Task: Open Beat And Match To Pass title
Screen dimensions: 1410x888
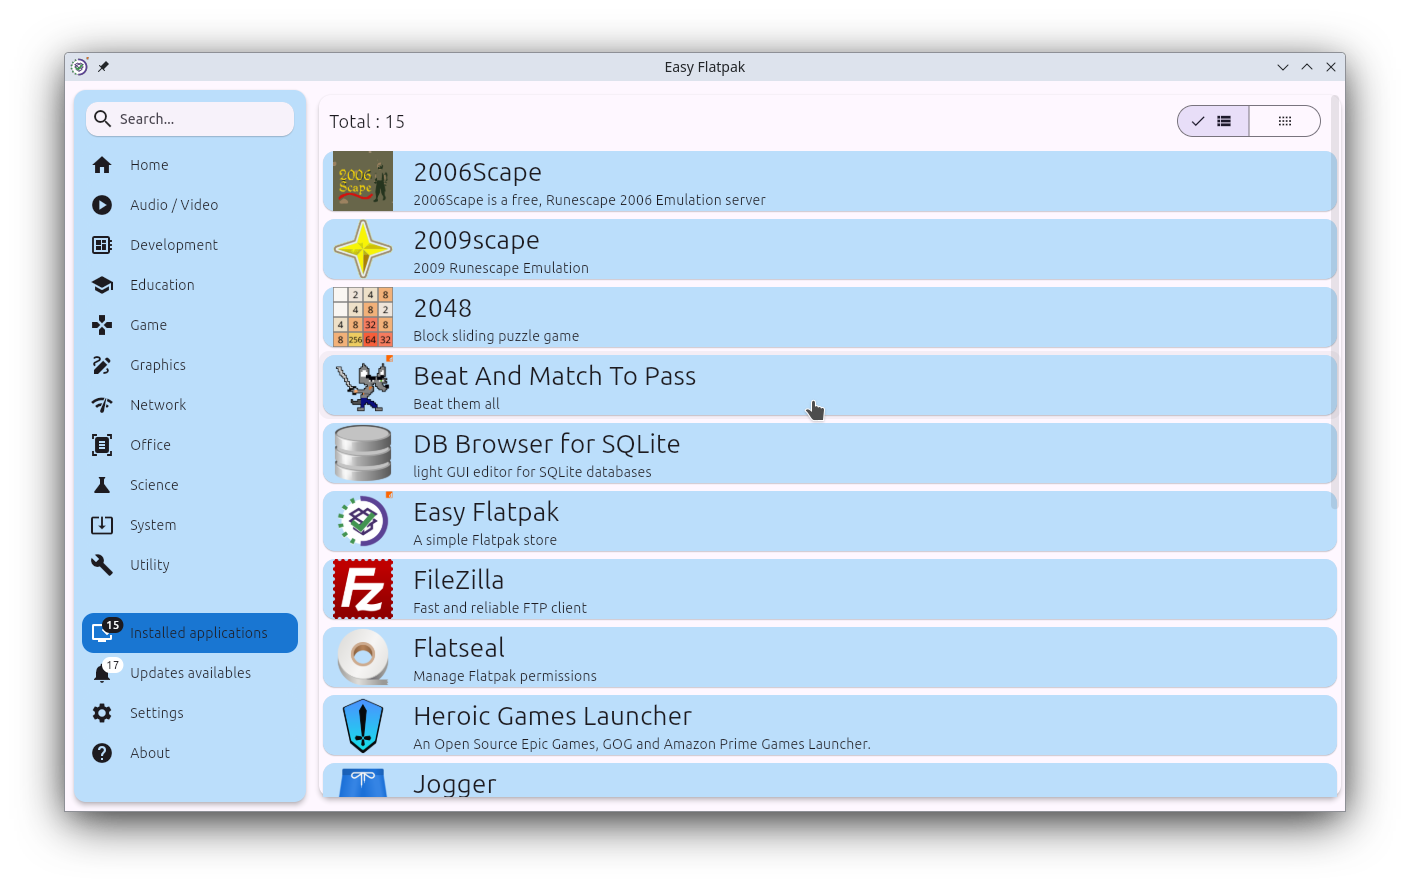Action: (554, 376)
